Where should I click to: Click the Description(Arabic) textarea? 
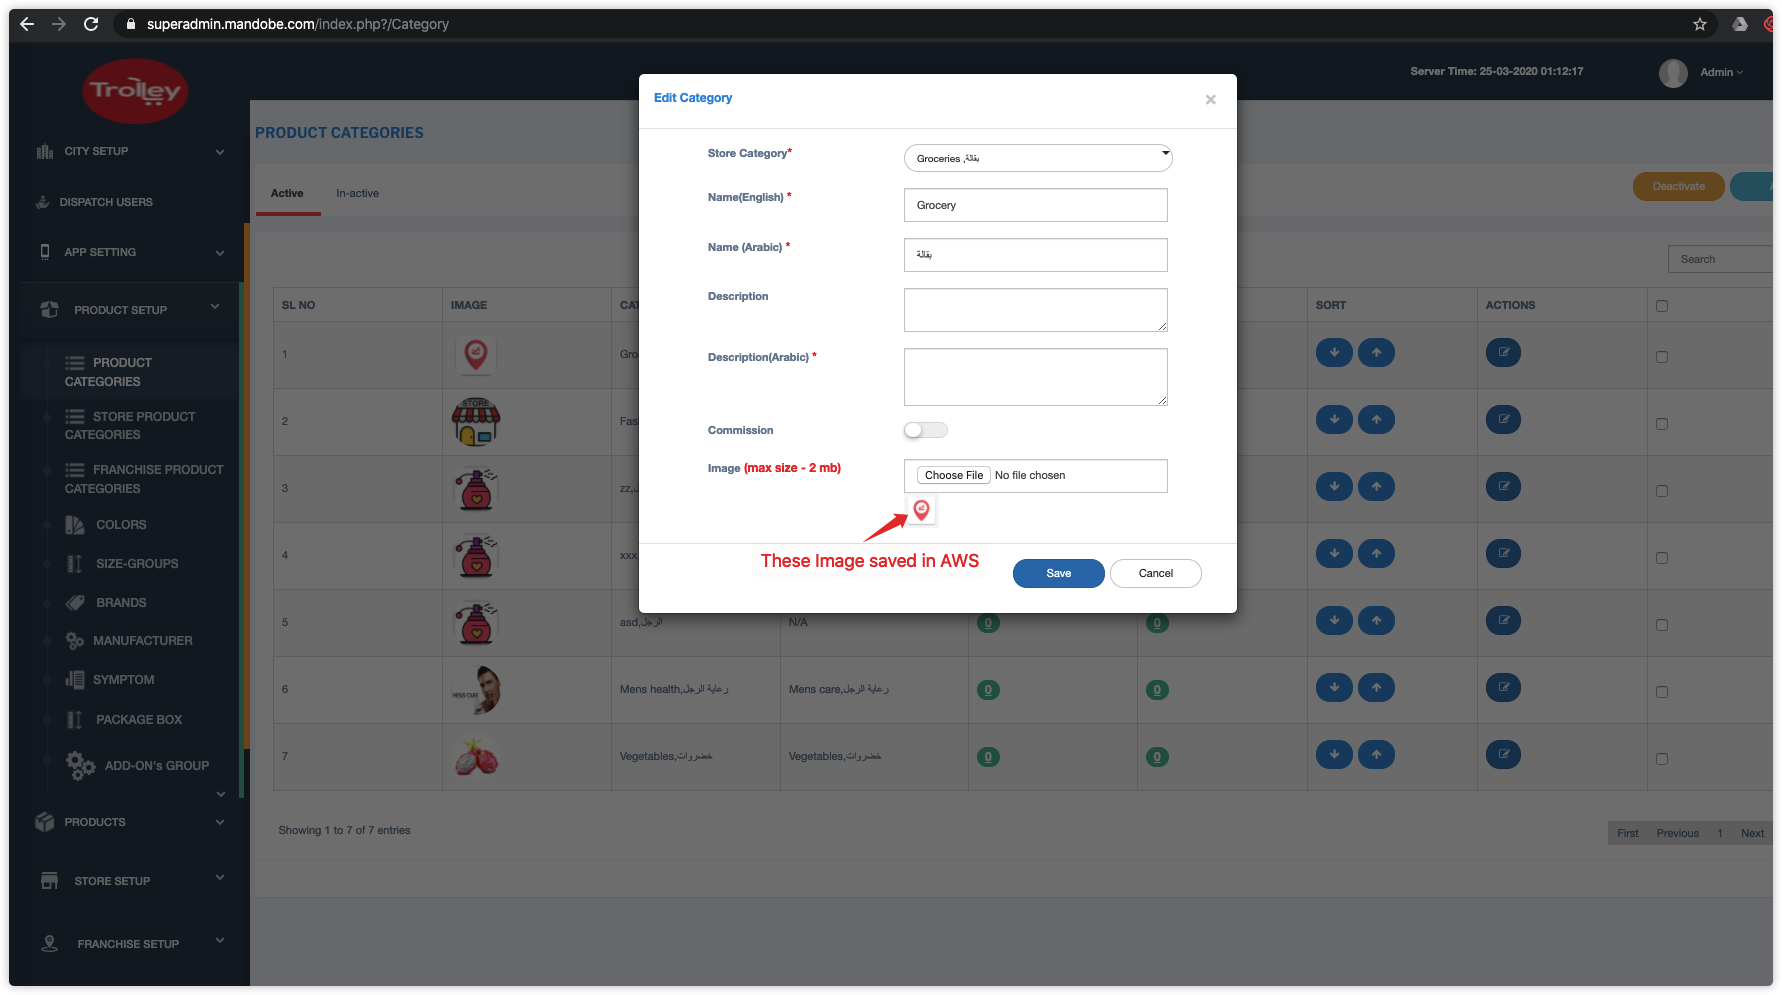1035,377
